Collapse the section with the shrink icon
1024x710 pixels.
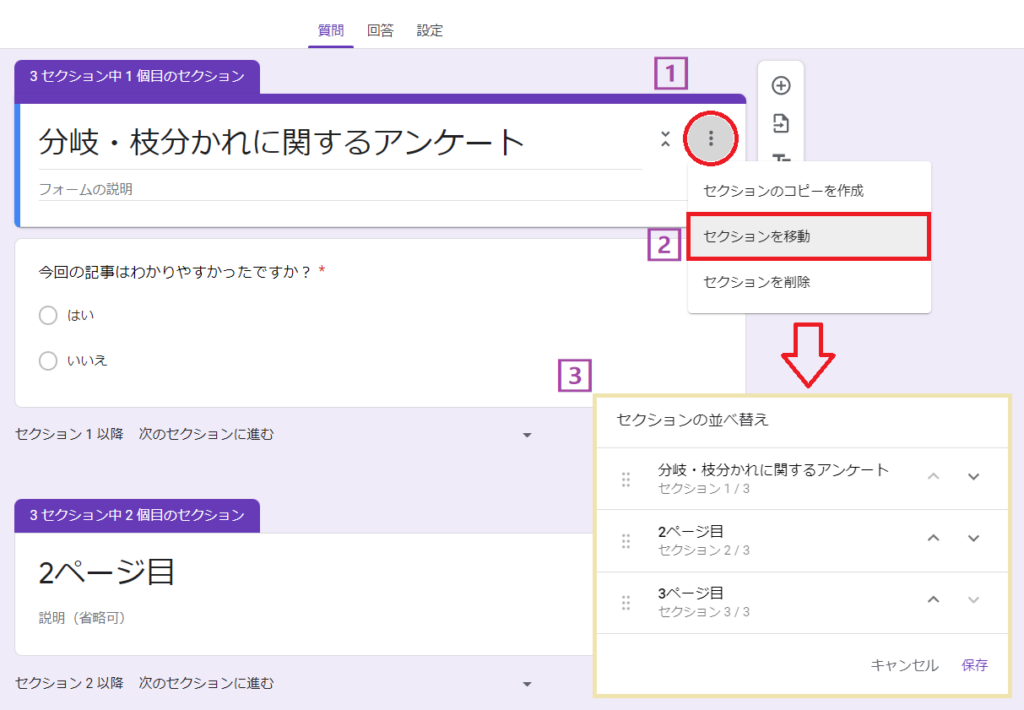(665, 139)
